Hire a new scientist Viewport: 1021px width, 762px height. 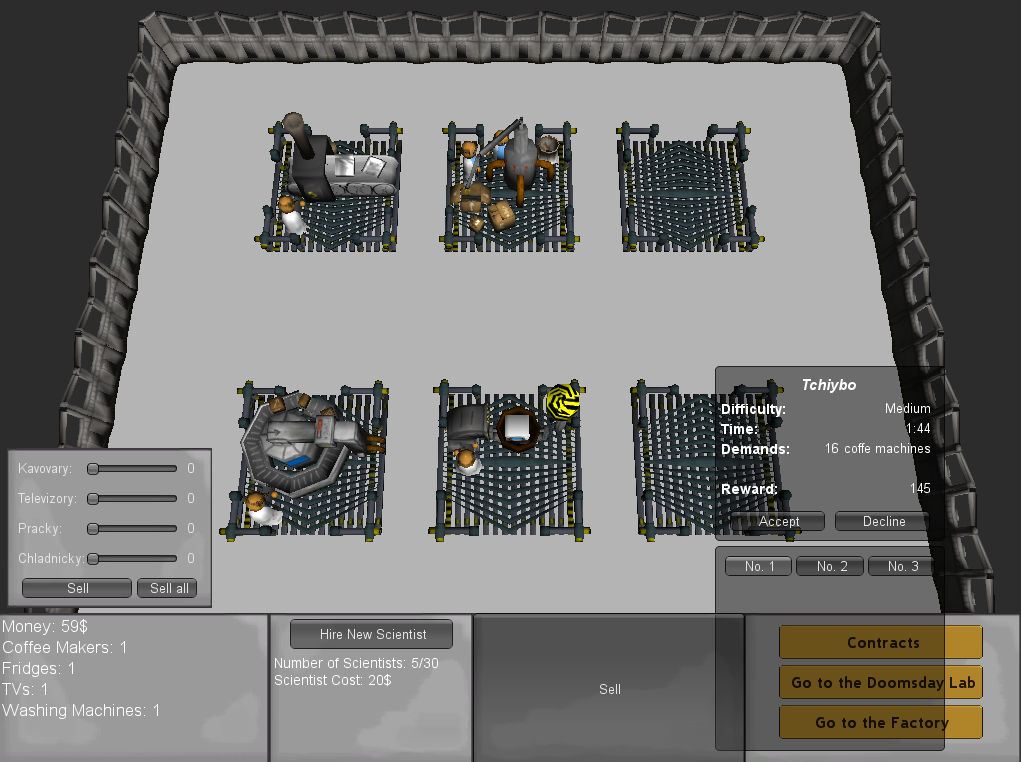[x=372, y=634]
